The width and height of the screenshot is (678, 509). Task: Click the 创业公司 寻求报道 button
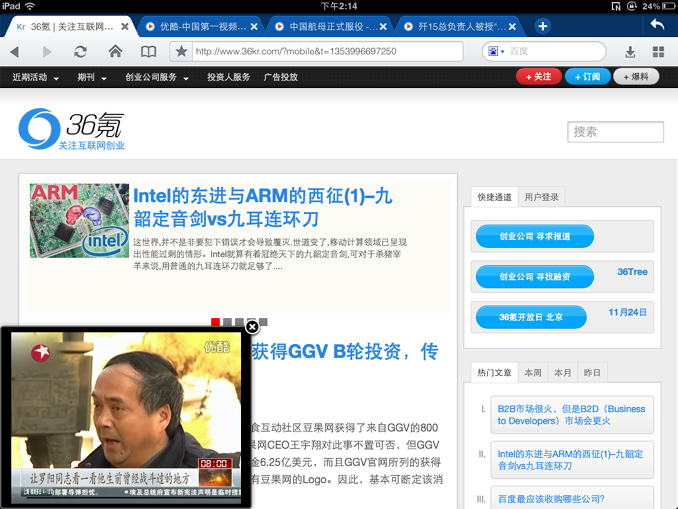tap(535, 236)
